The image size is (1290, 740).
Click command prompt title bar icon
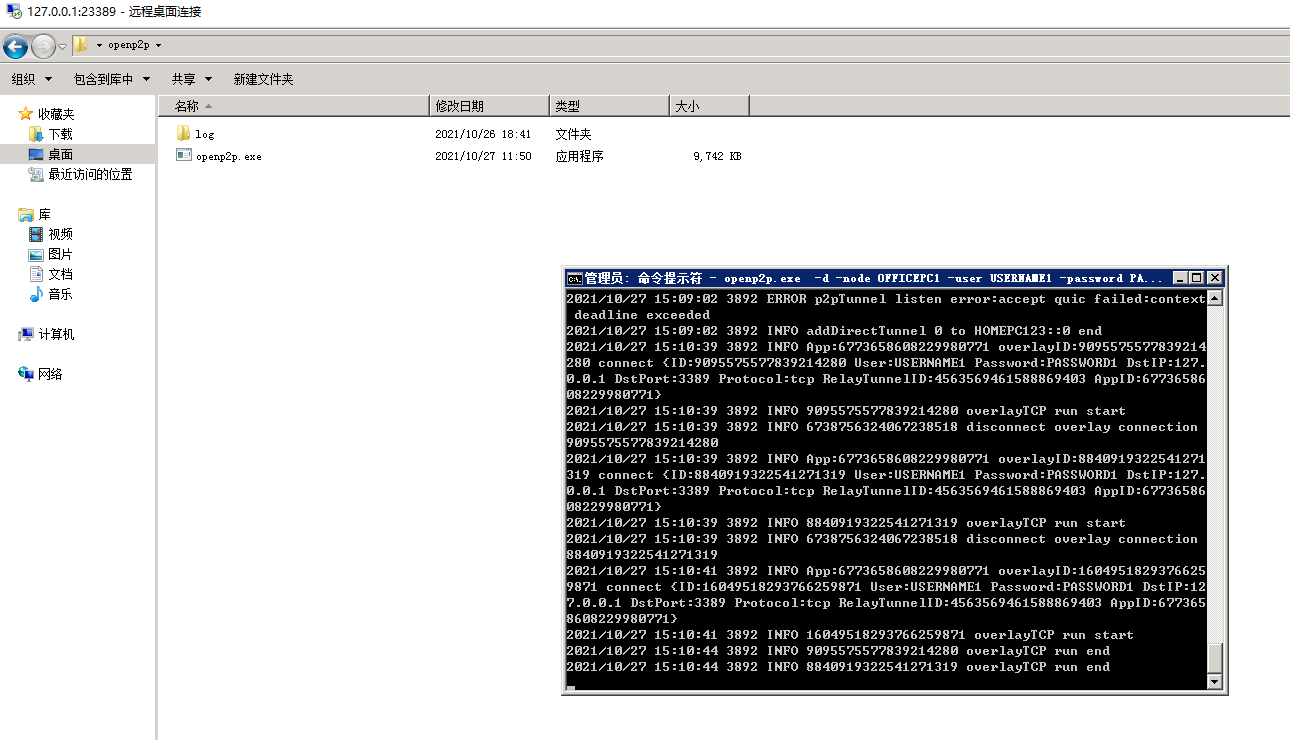coord(574,278)
